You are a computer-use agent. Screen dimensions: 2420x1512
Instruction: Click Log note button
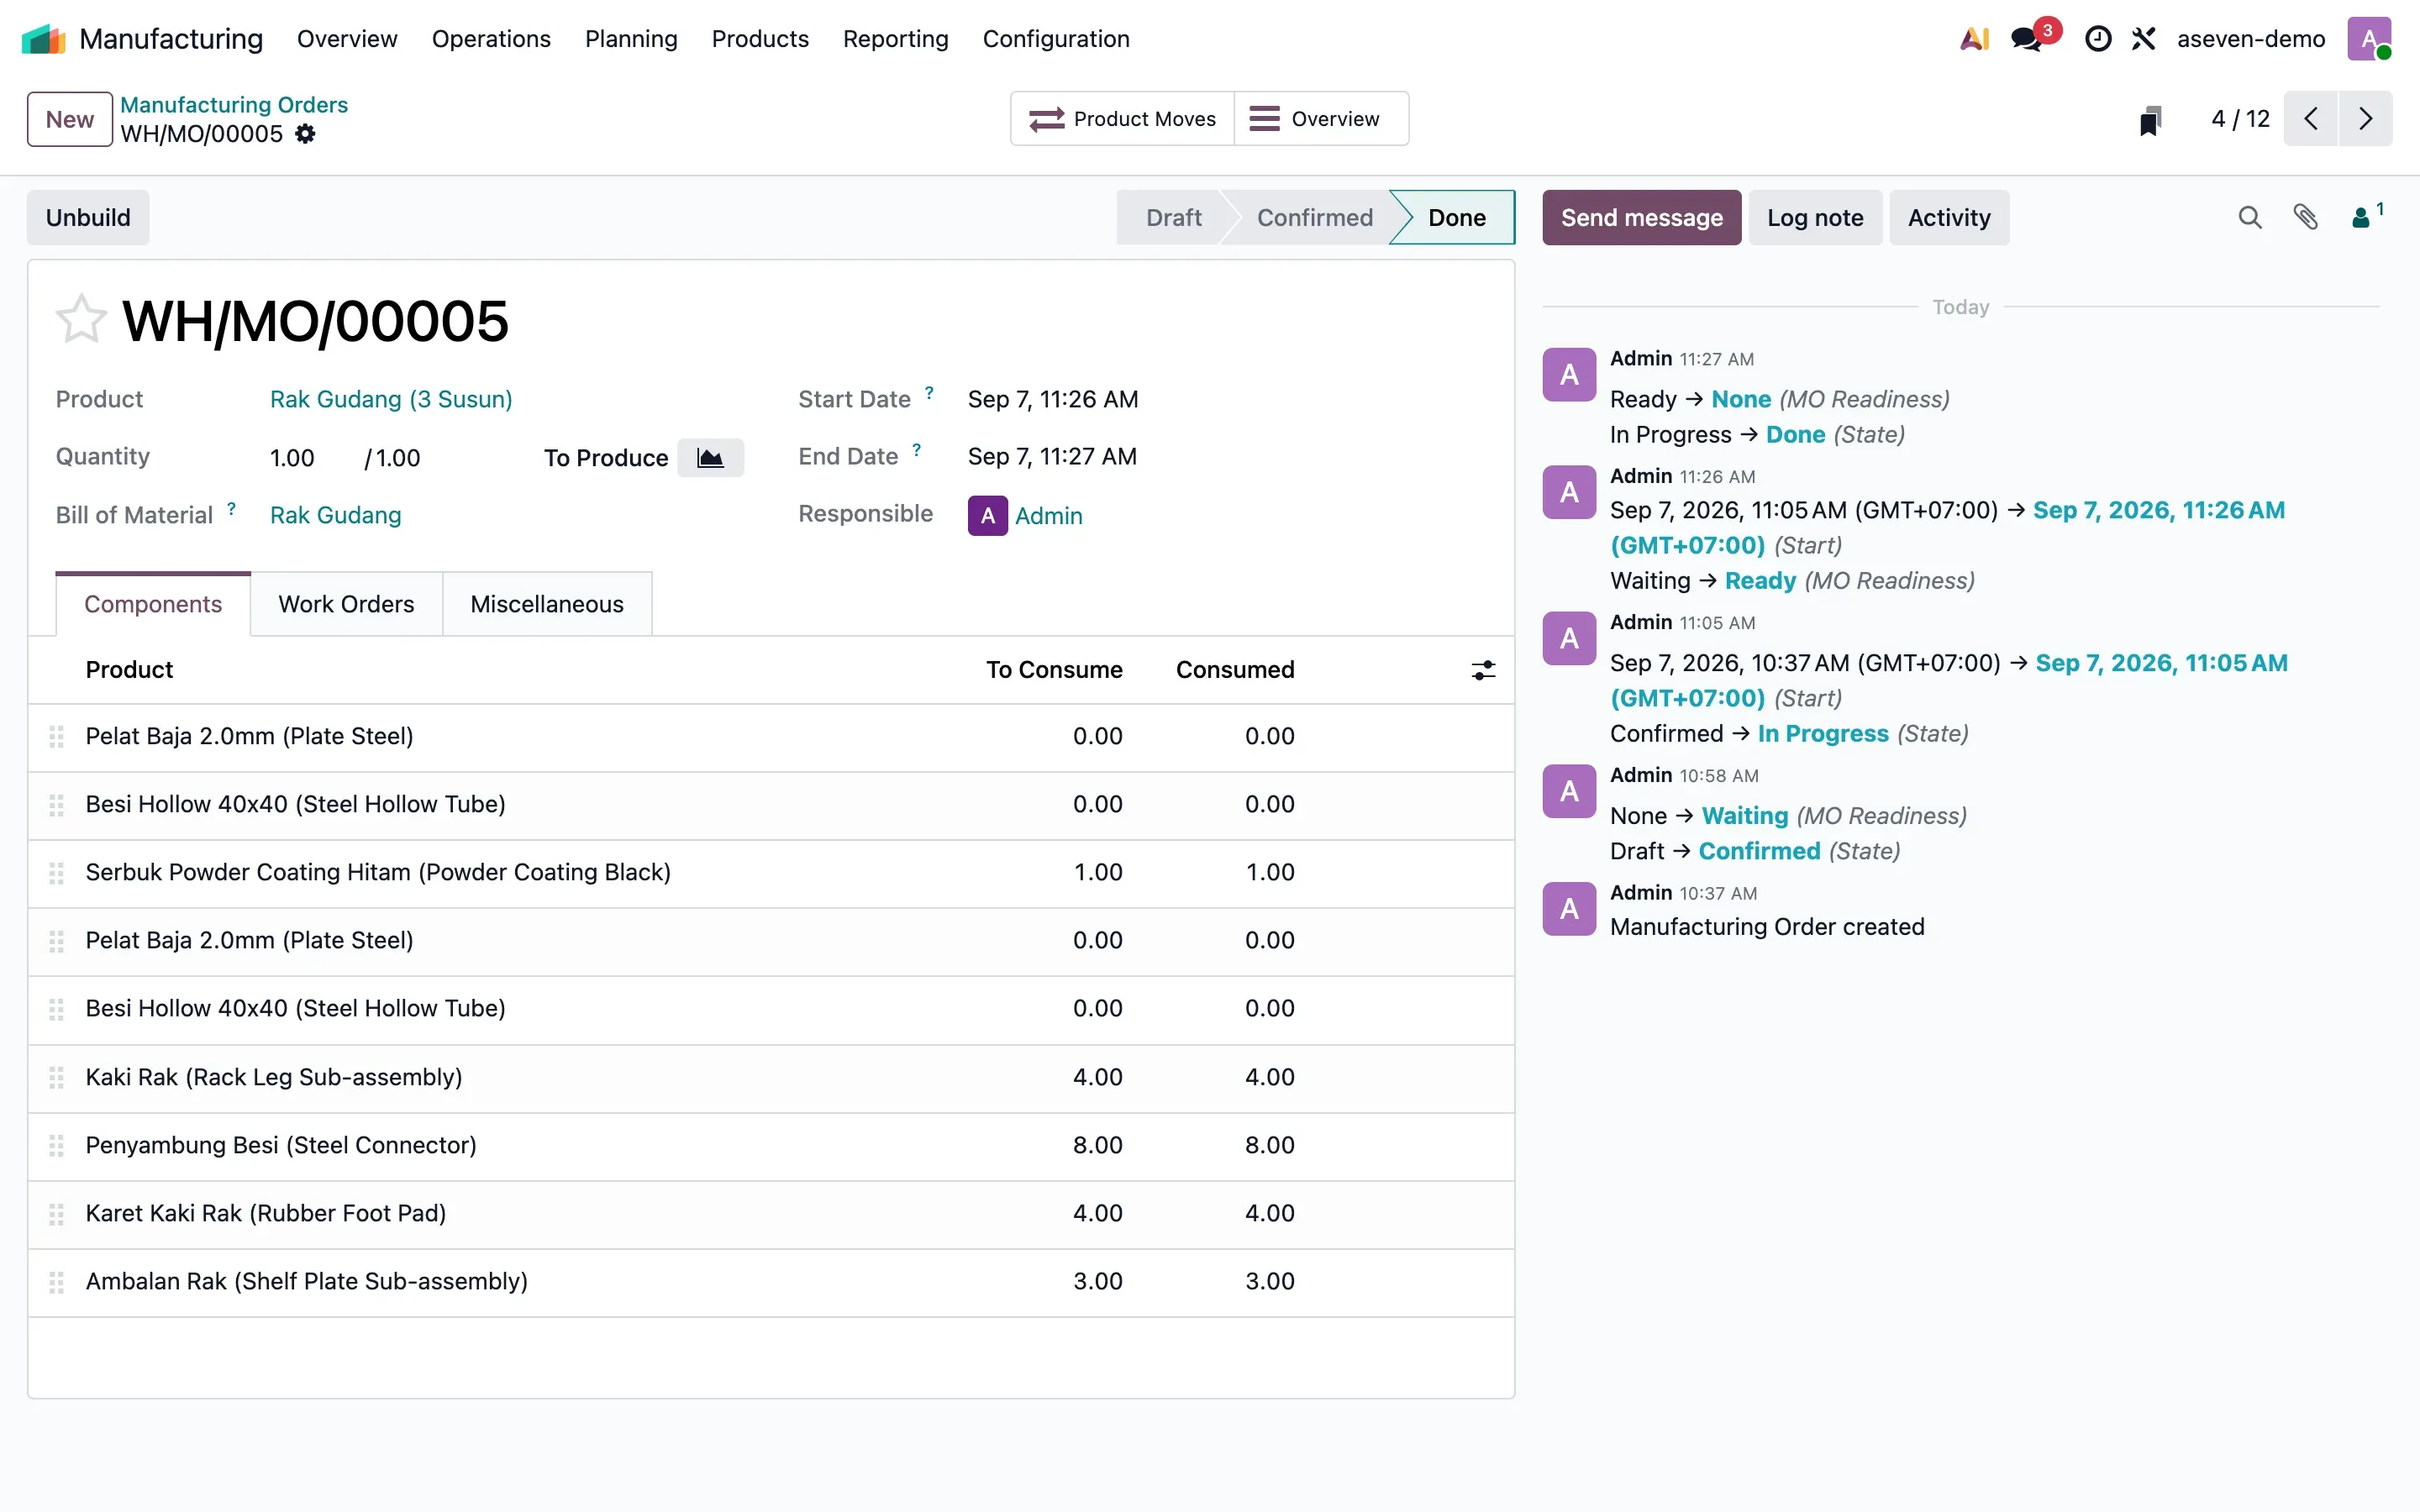click(x=1815, y=217)
